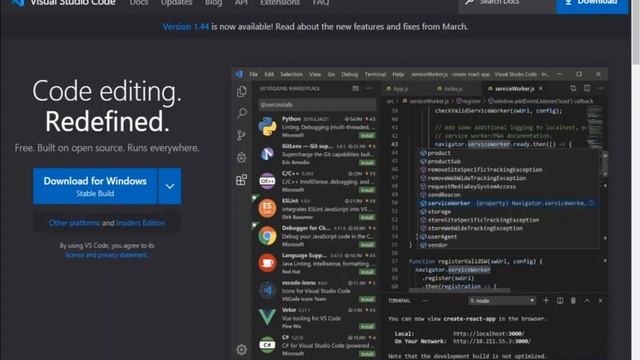Open the Search magnifier icon in the activity bar
The height and width of the screenshot is (360, 640).
pyautogui.click(x=242, y=113)
